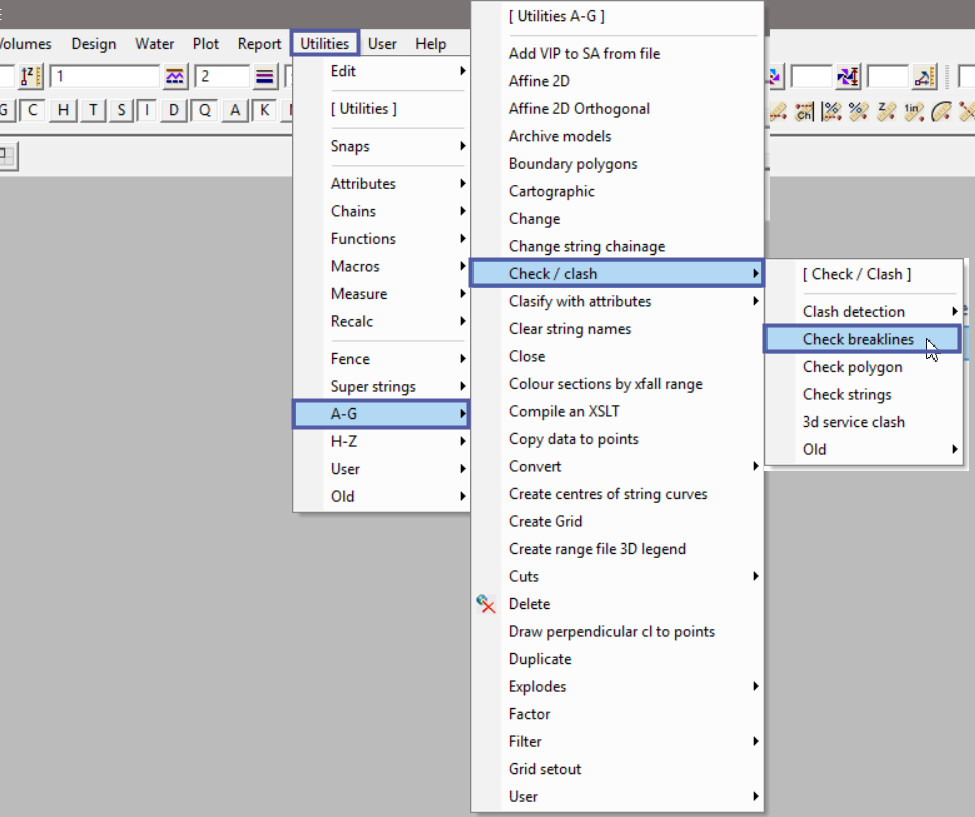Screen dimensions: 975x817
Task: Click the 1in slope measure icon
Action: point(913,111)
